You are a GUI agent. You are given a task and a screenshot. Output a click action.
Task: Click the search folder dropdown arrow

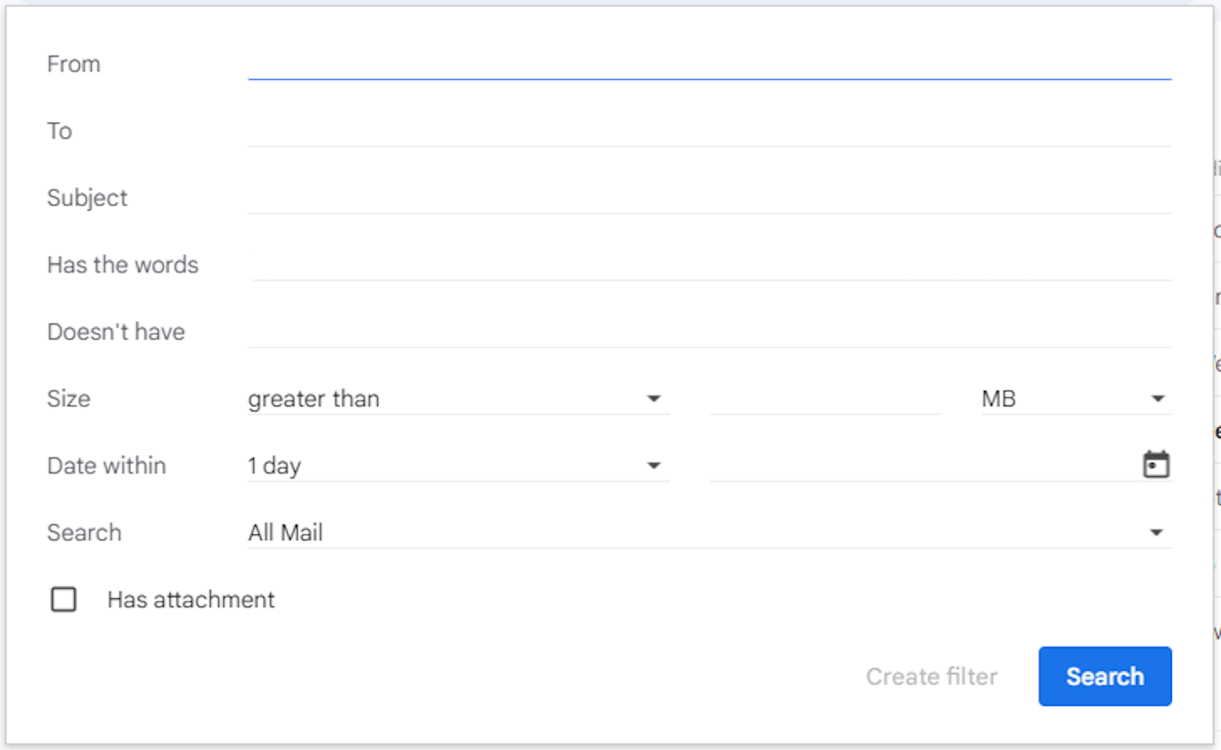point(1159,532)
